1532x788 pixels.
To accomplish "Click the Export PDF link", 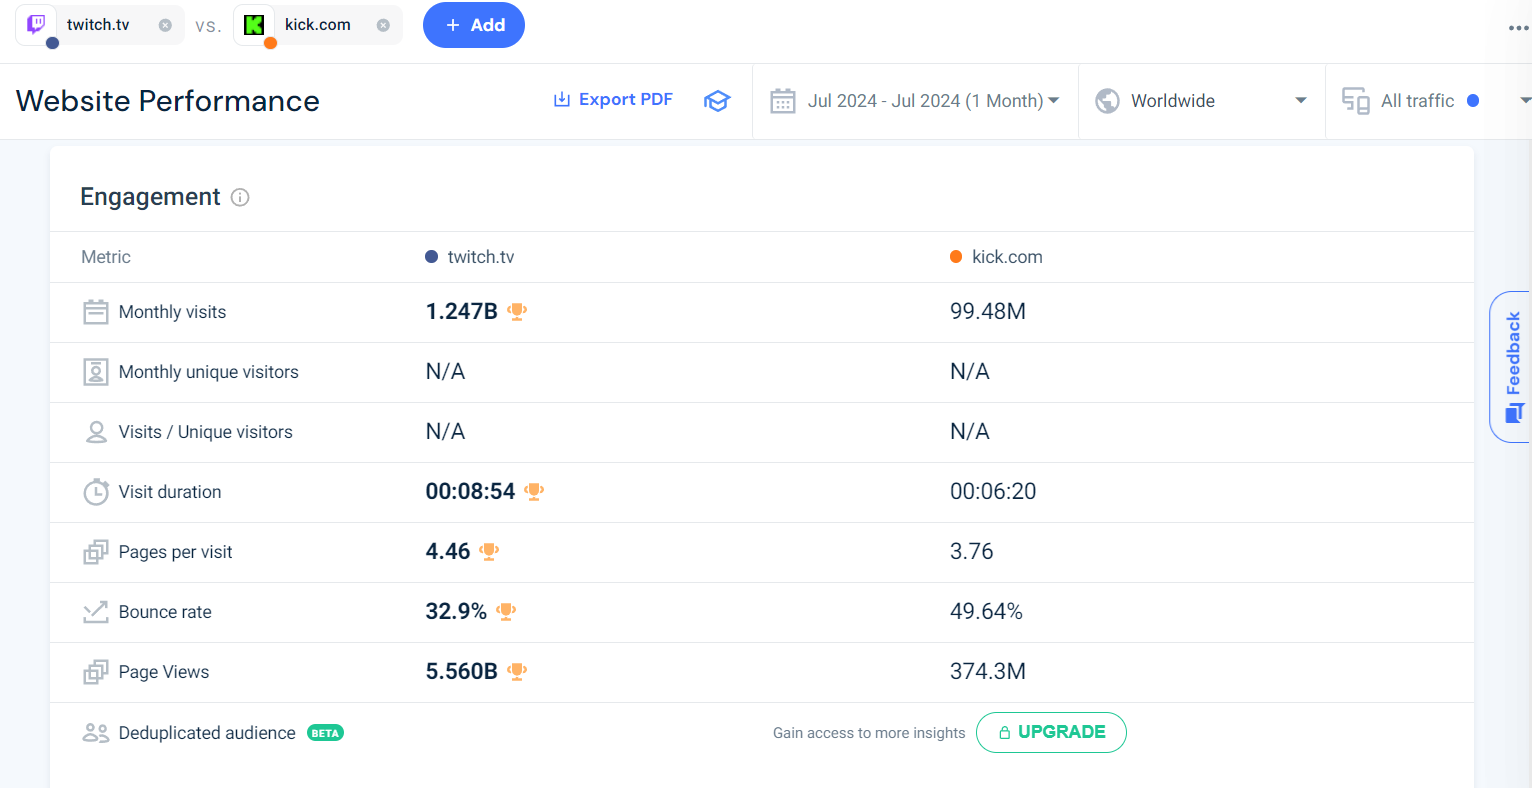I will 613,100.
